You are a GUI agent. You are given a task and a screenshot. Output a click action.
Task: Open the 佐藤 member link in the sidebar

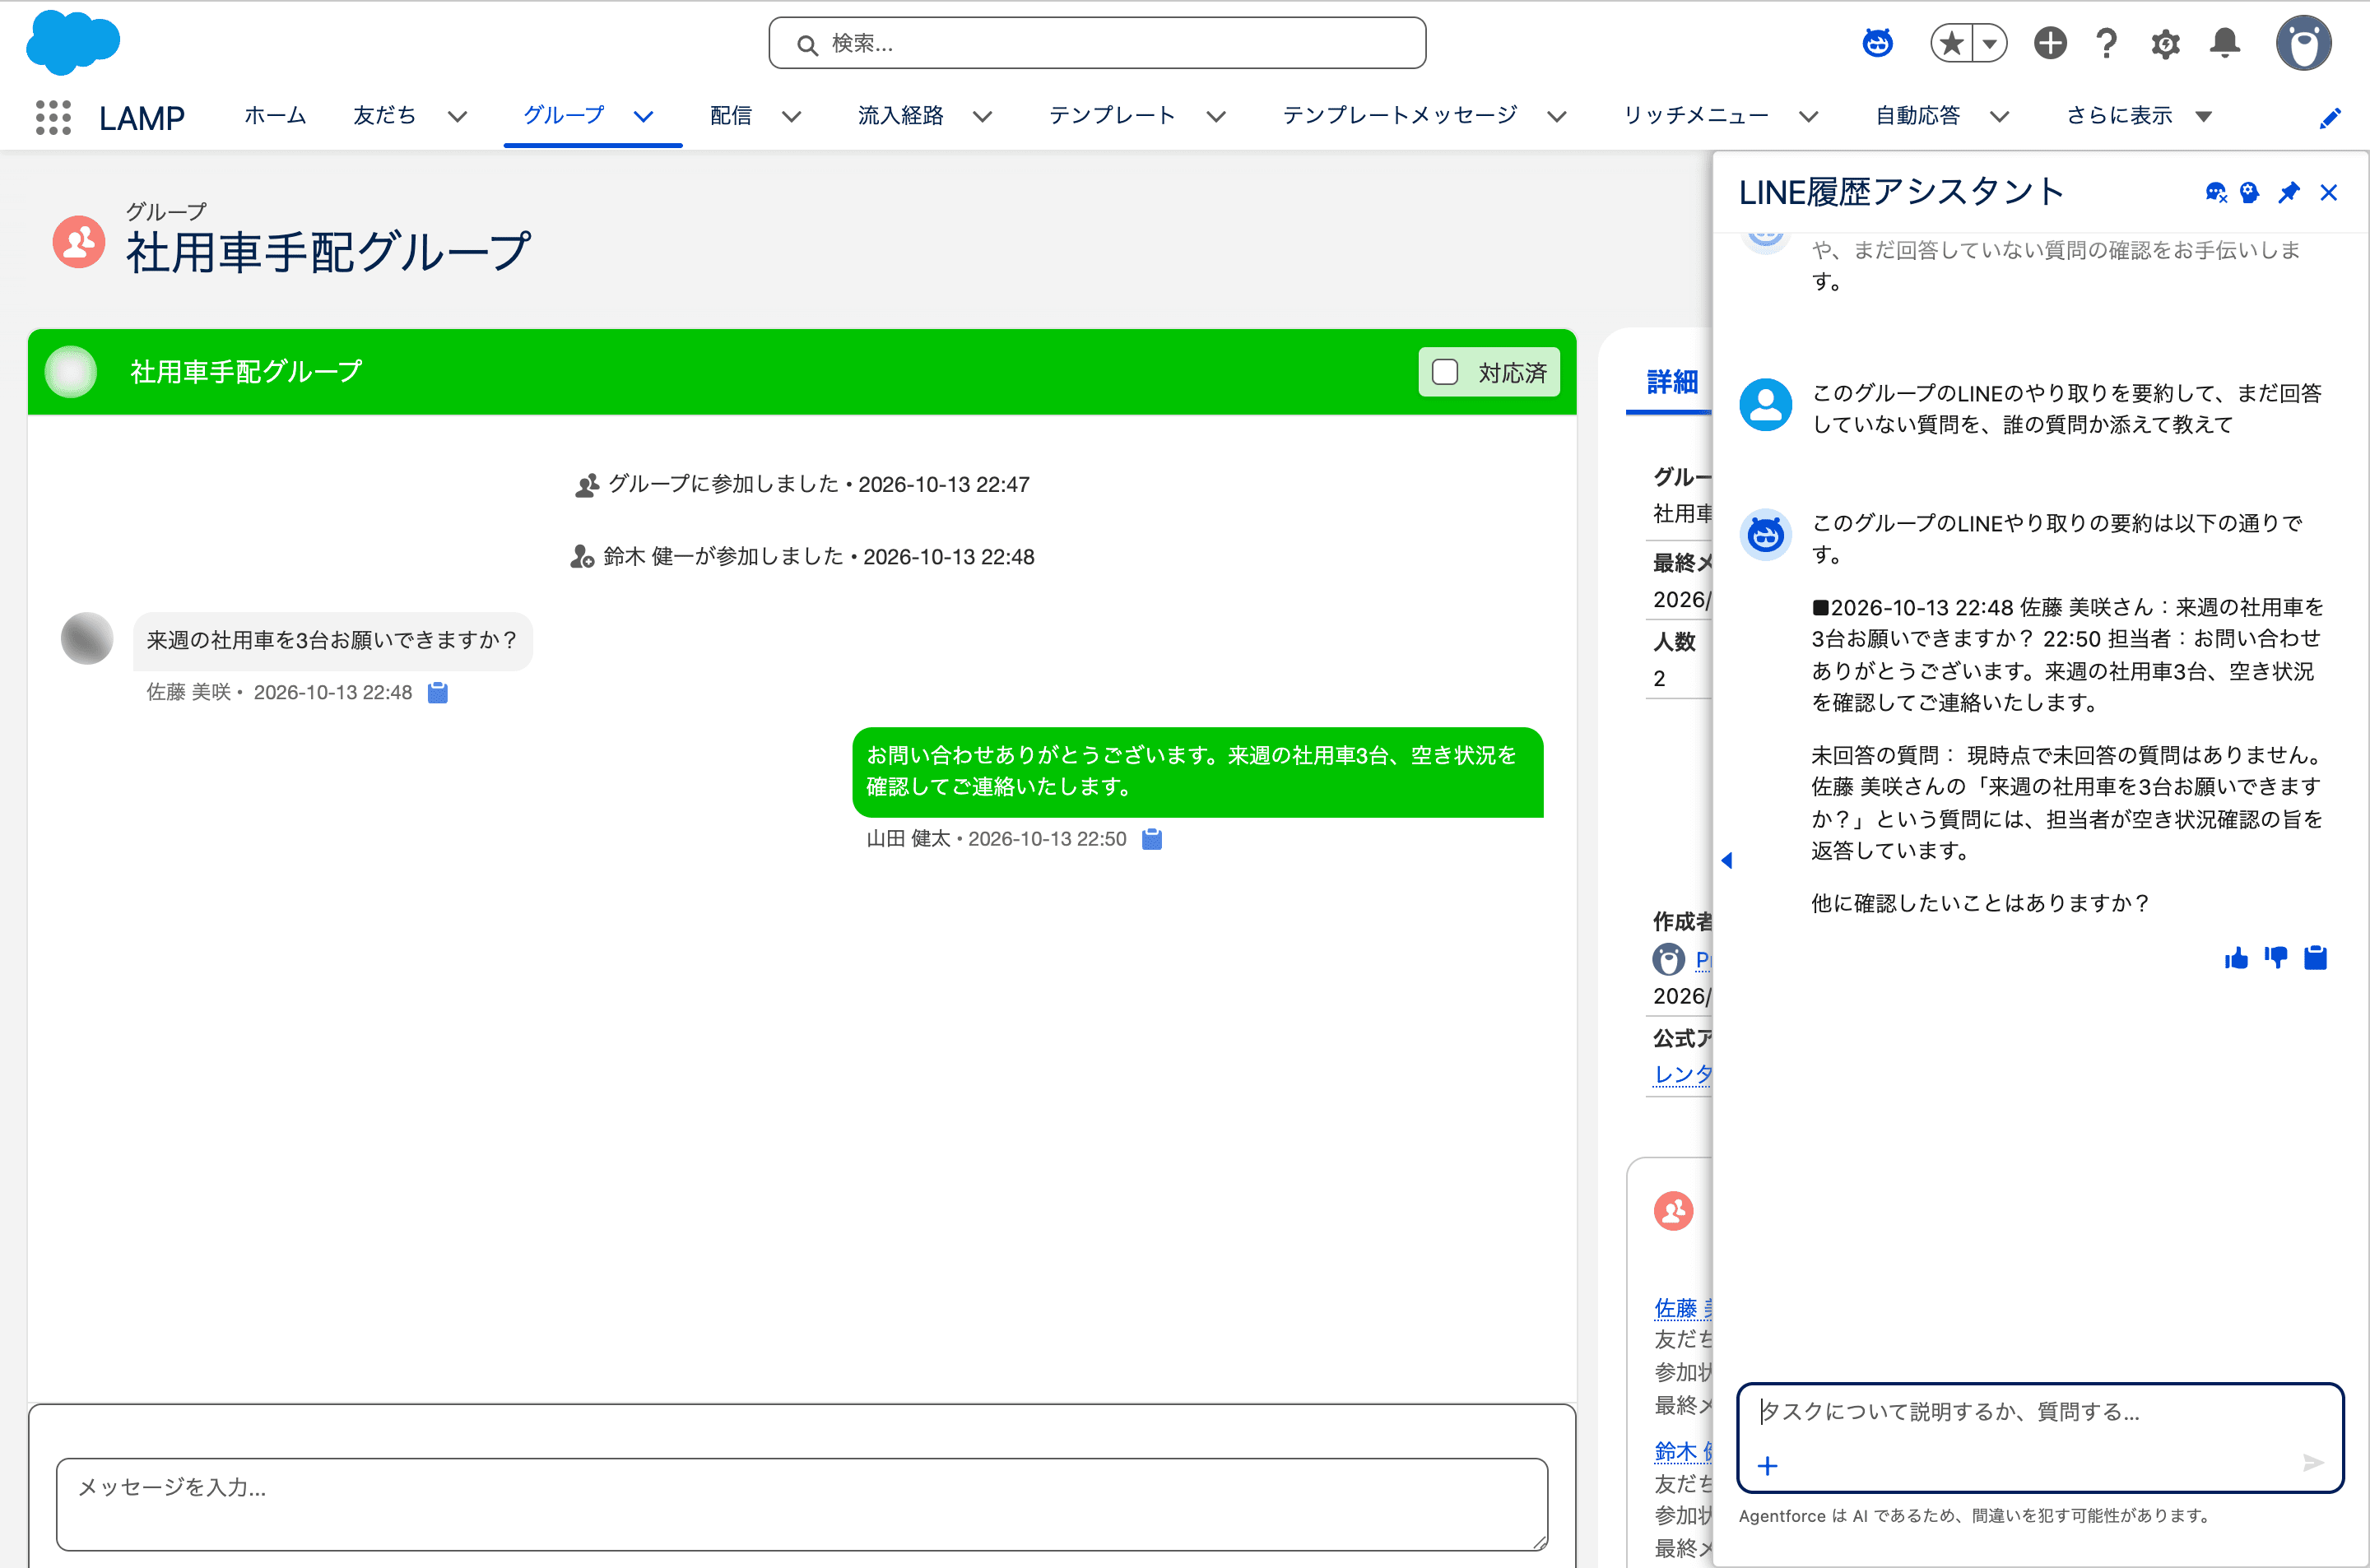coord(1683,1307)
